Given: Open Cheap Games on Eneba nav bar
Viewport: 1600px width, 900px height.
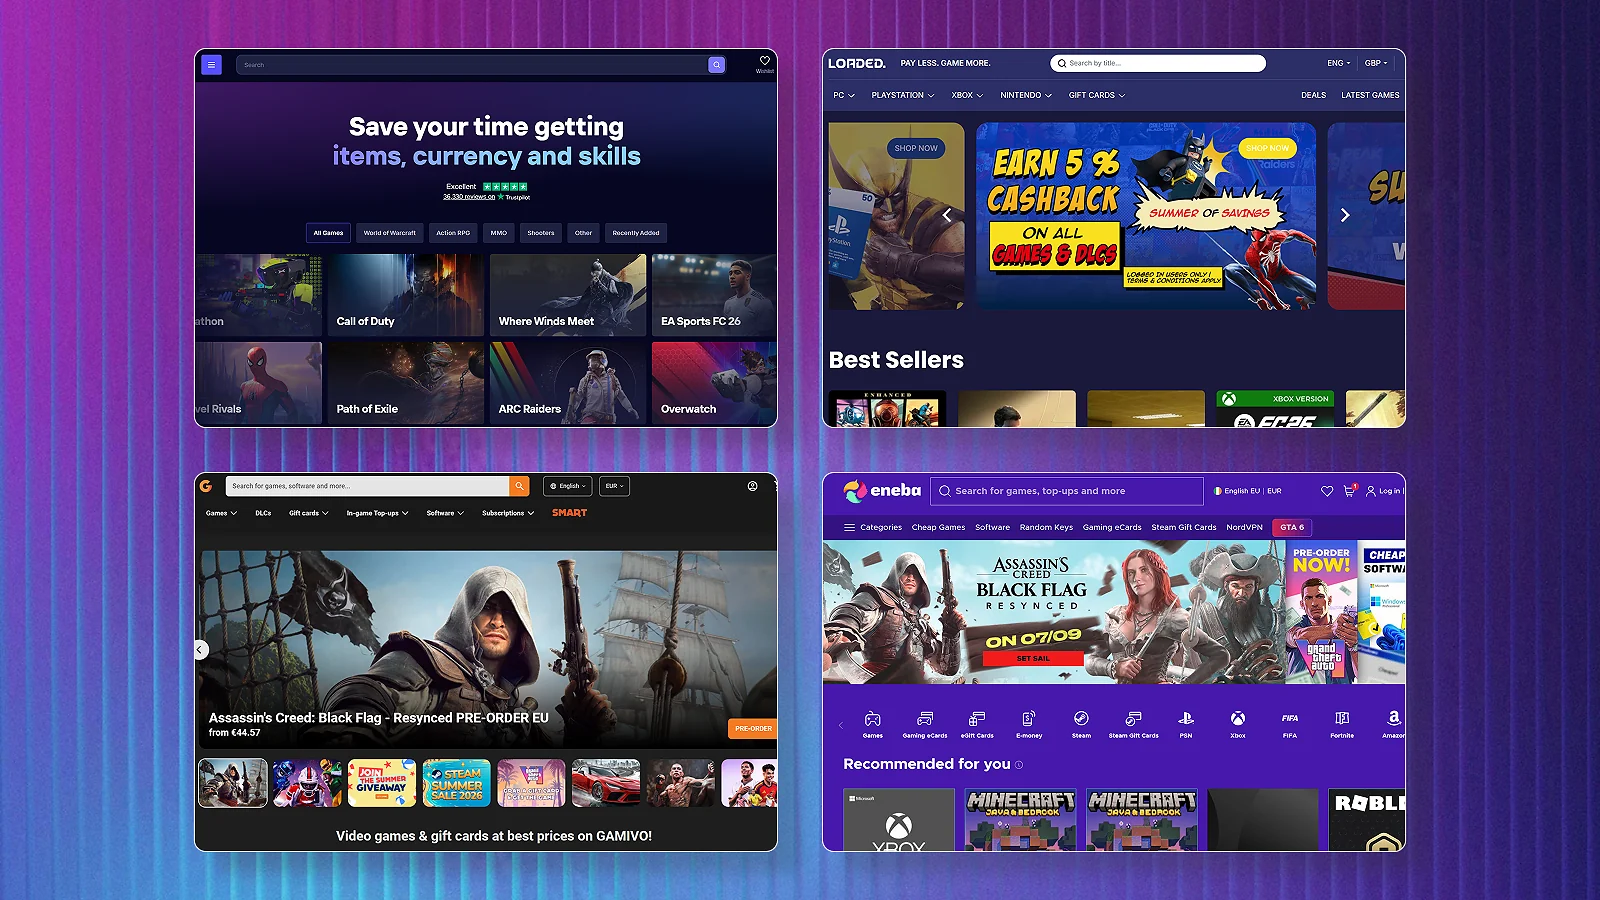Looking at the screenshot, I should tap(938, 527).
